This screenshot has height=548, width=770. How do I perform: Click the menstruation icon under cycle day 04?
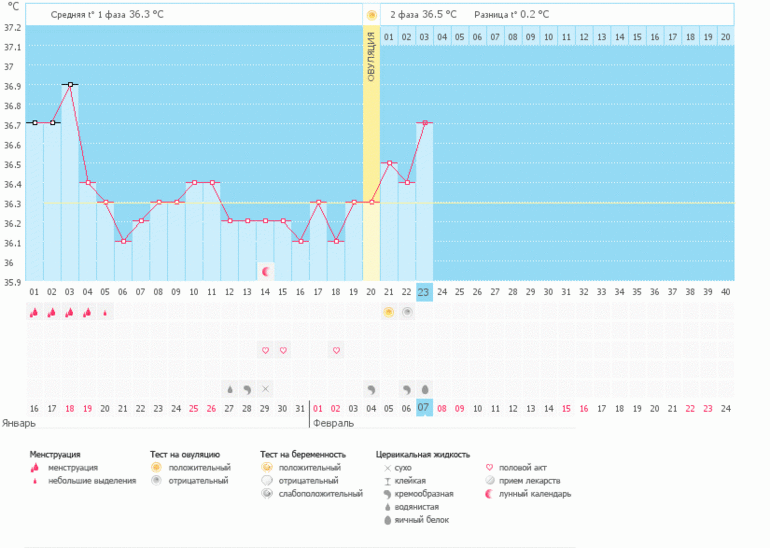coord(87,312)
